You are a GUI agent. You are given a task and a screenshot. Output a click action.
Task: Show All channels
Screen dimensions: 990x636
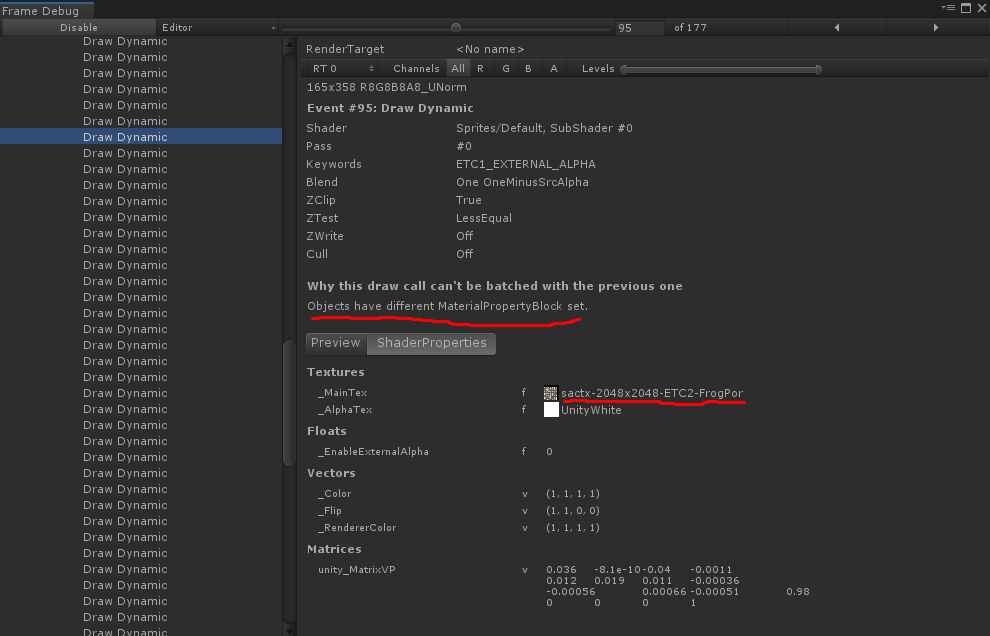tap(458, 68)
